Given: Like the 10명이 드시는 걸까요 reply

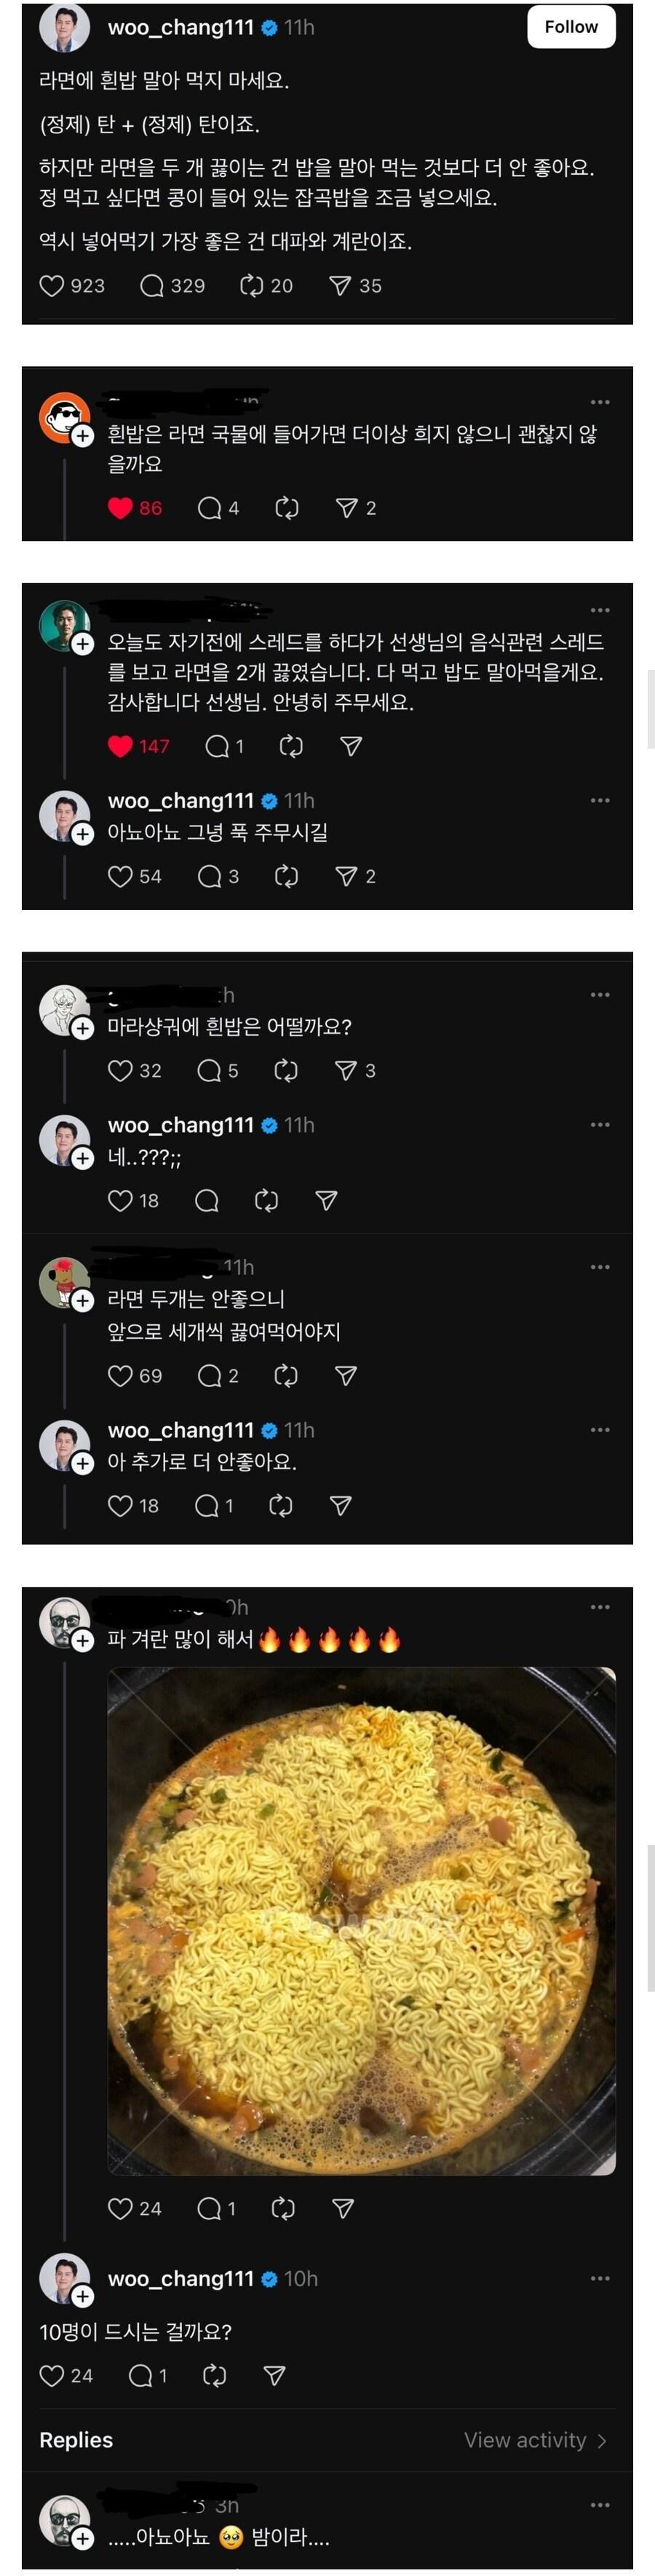Looking at the screenshot, I should [52, 2375].
